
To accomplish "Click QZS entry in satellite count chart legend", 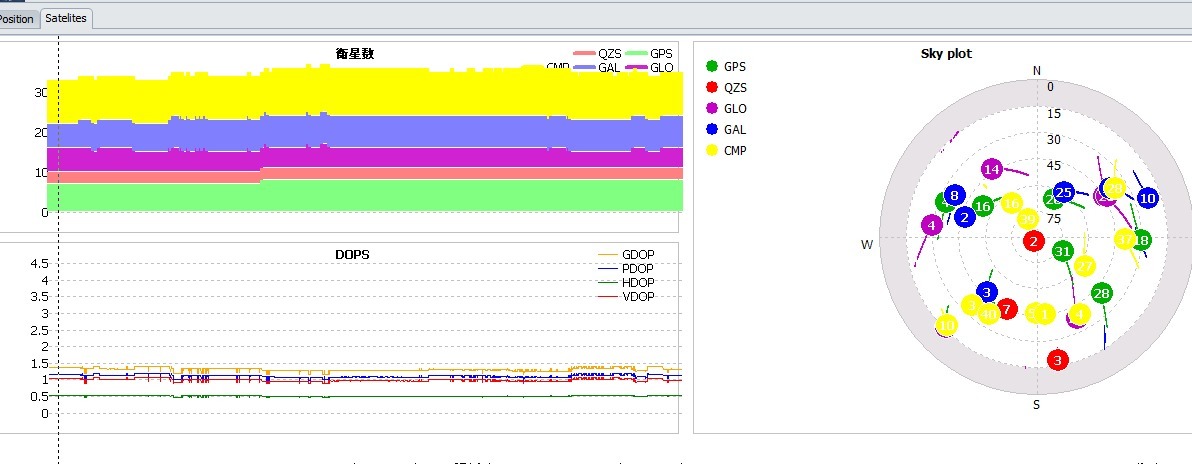I will tap(597, 53).
